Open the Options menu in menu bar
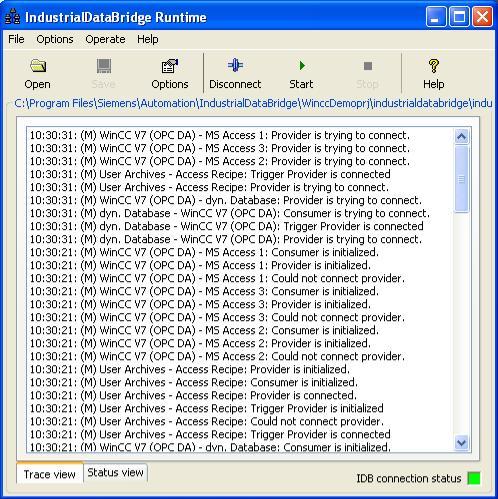Screen dimensions: 498x499 tap(55, 39)
